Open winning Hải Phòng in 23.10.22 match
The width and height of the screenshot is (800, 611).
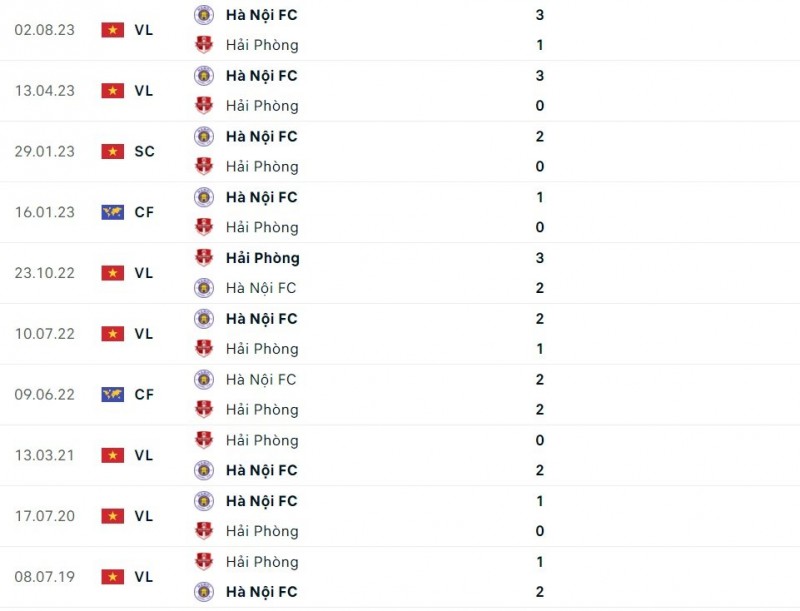(262, 258)
